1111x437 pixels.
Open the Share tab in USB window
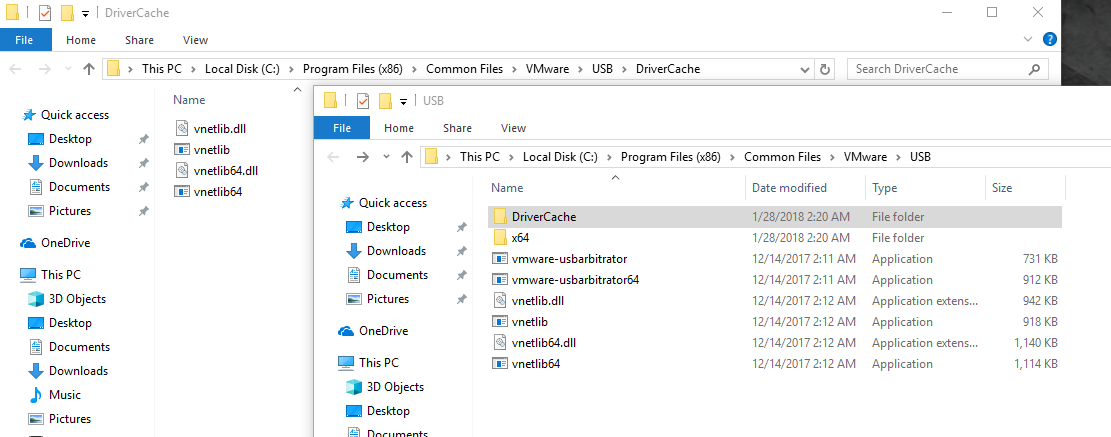(457, 128)
